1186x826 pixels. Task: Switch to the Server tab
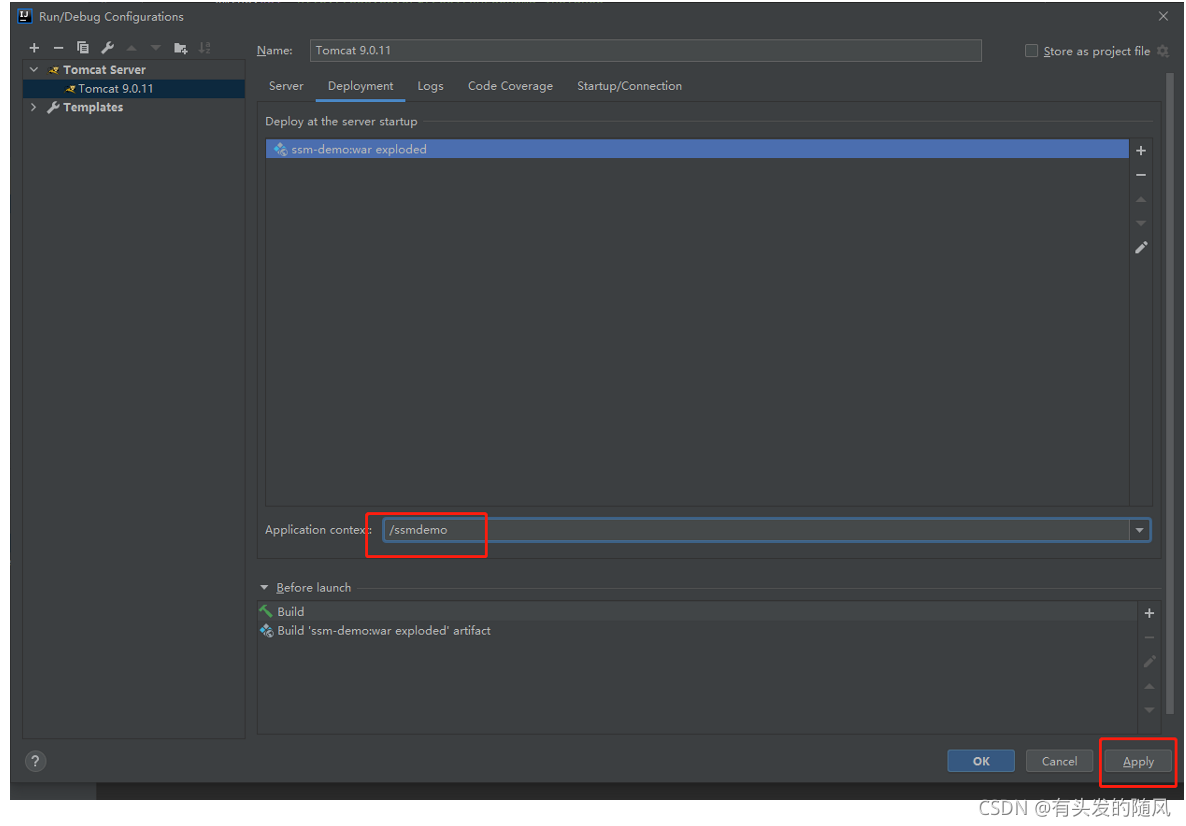[x=286, y=86]
